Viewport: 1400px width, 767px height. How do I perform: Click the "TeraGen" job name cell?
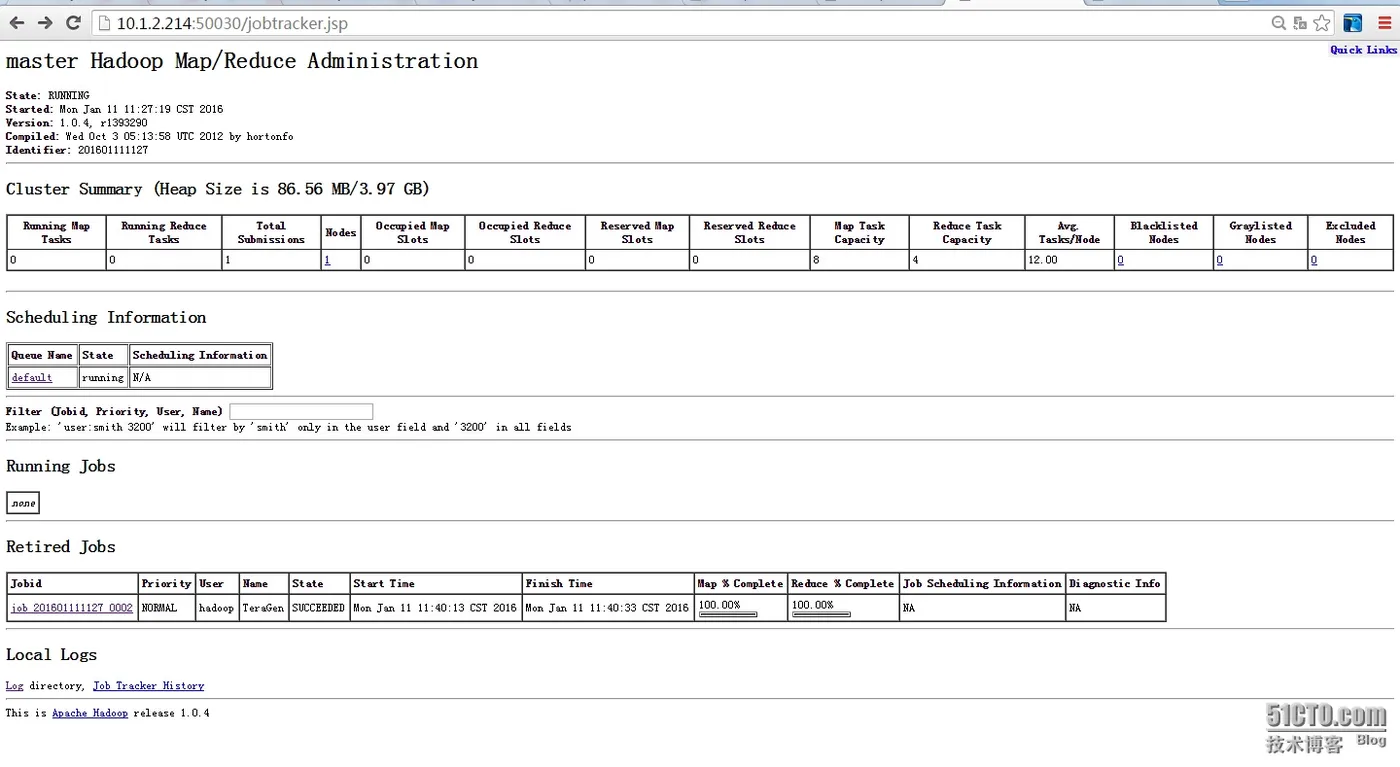pos(263,608)
